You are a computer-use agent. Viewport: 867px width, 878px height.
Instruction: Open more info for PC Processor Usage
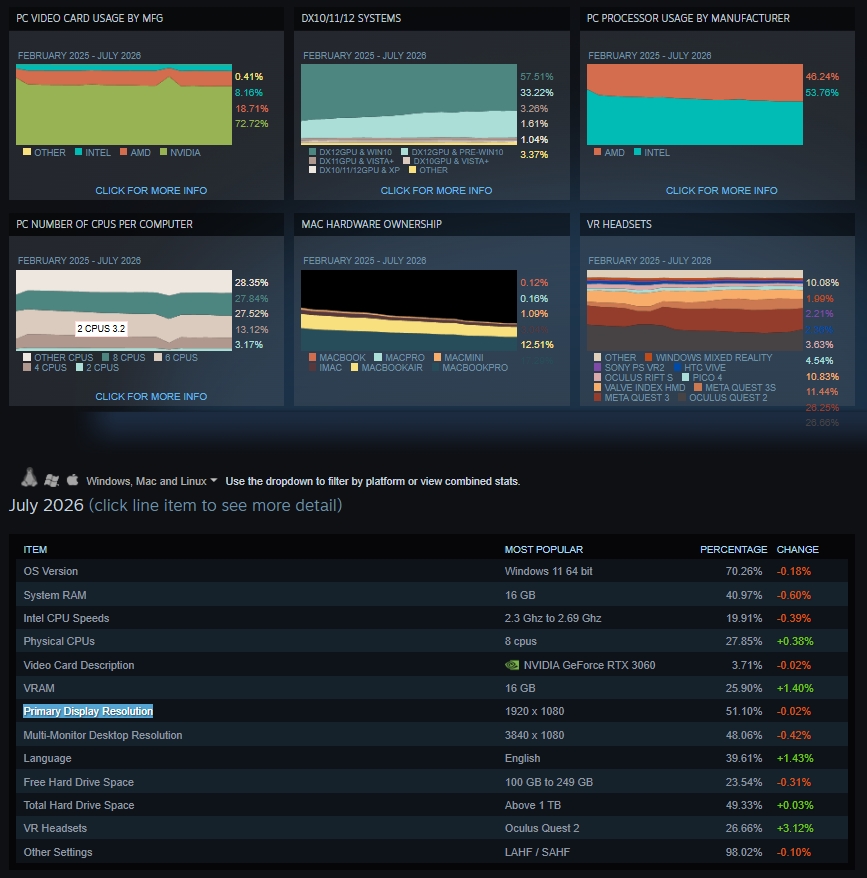[x=721, y=190]
